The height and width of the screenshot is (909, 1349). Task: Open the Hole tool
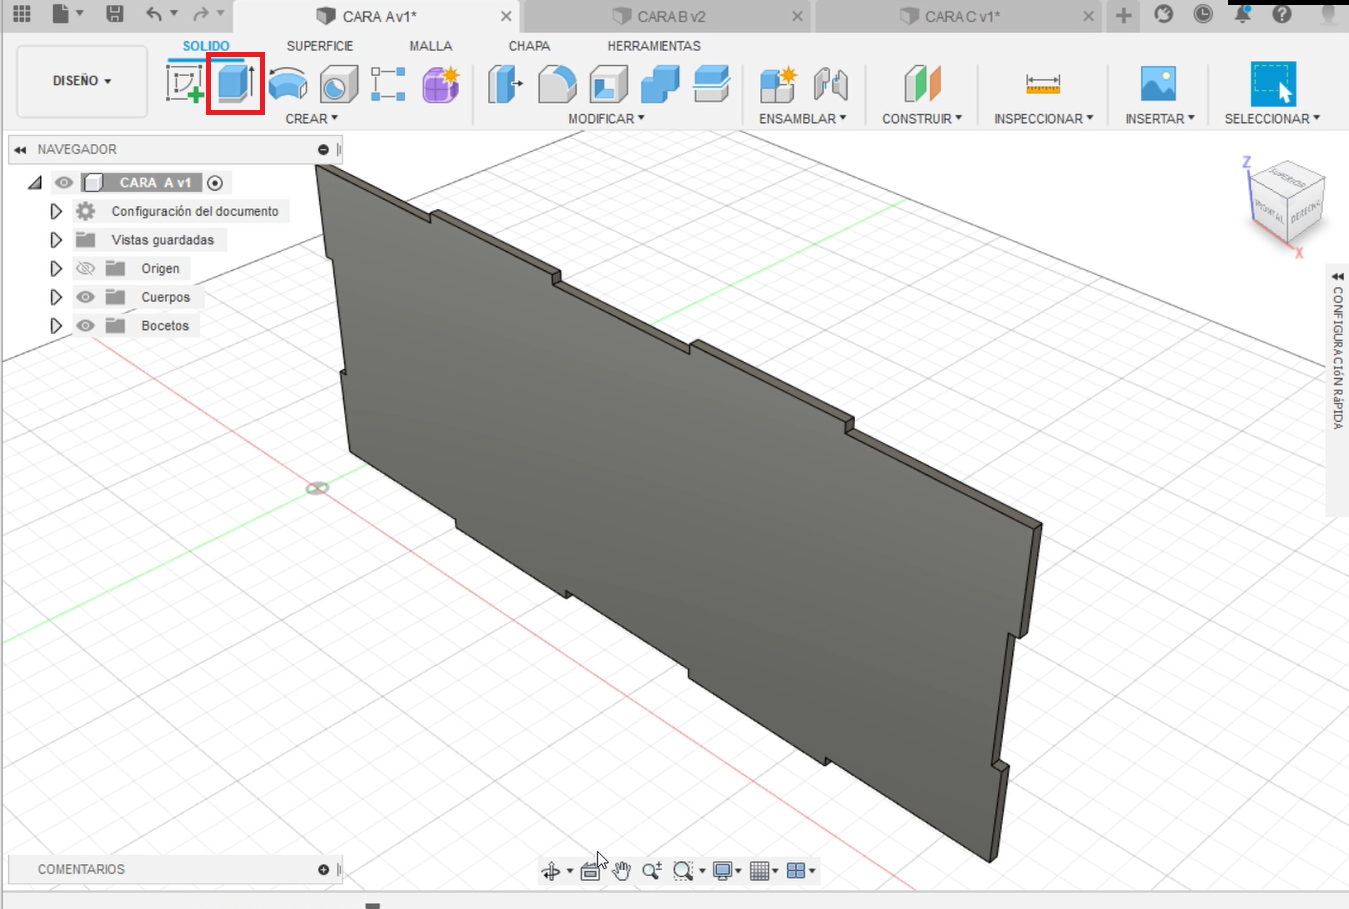click(339, 87)
